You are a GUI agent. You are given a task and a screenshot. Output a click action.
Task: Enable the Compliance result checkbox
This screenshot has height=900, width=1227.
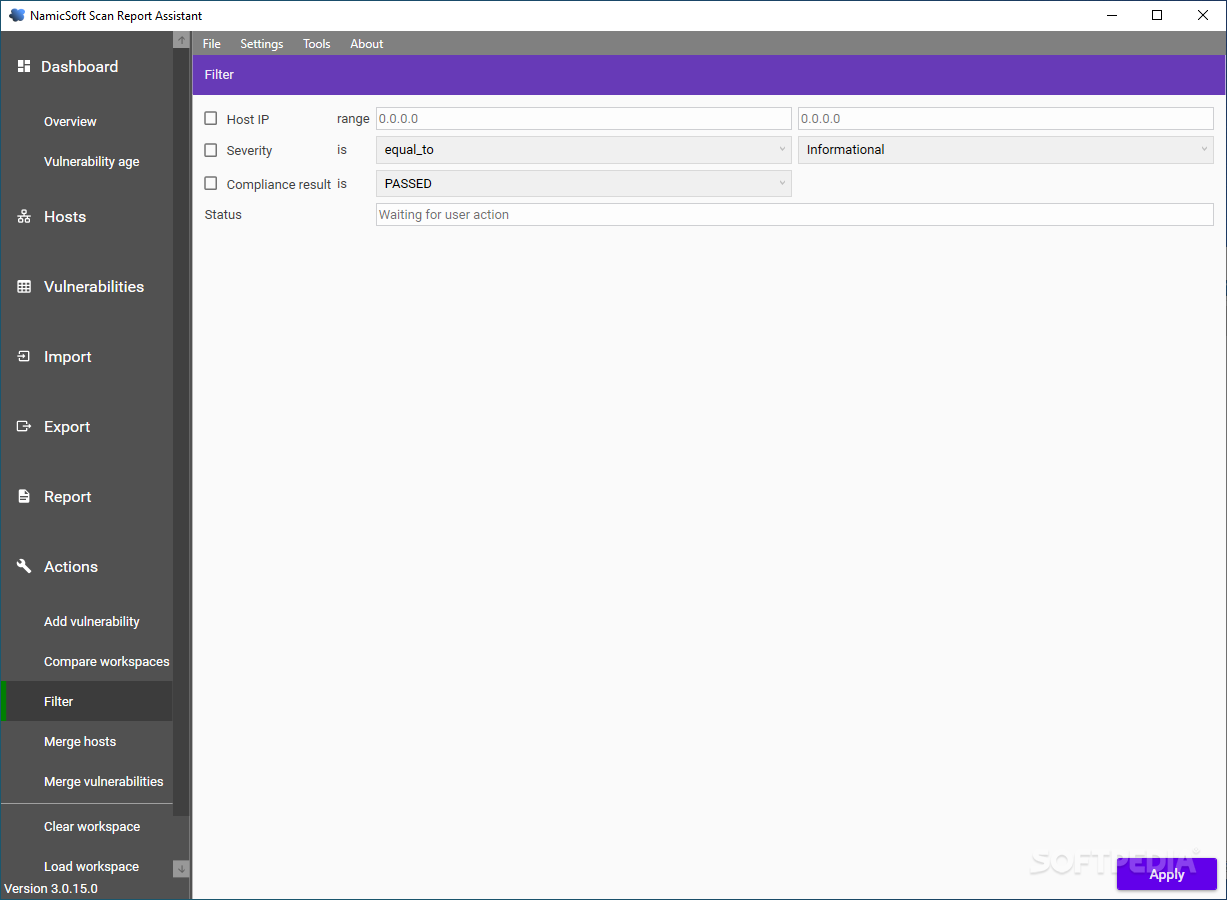pyautogui.click(x=210, y=183)
